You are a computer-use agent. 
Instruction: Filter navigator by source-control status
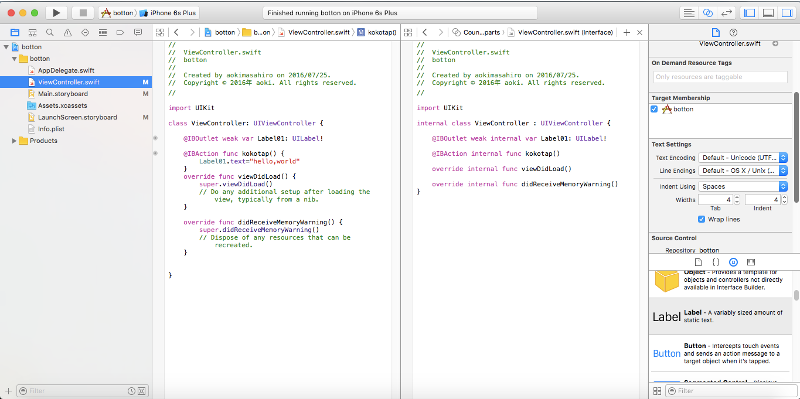click(141, 391)
